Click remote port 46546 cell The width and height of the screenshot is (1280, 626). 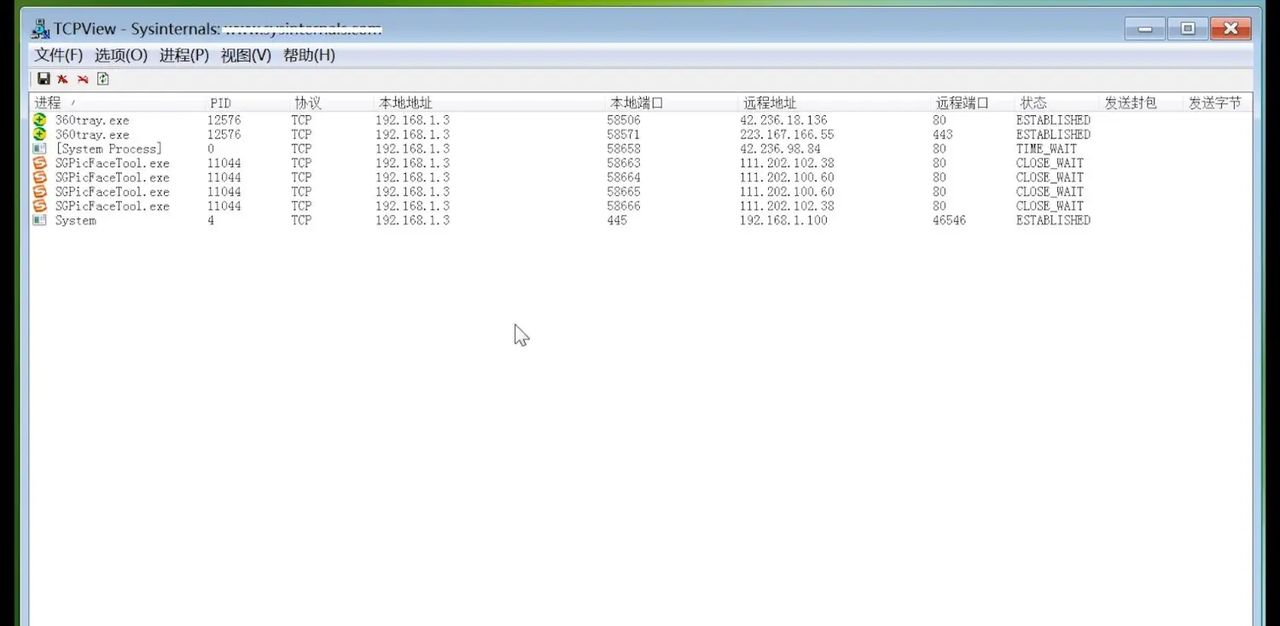coord(949,220)
